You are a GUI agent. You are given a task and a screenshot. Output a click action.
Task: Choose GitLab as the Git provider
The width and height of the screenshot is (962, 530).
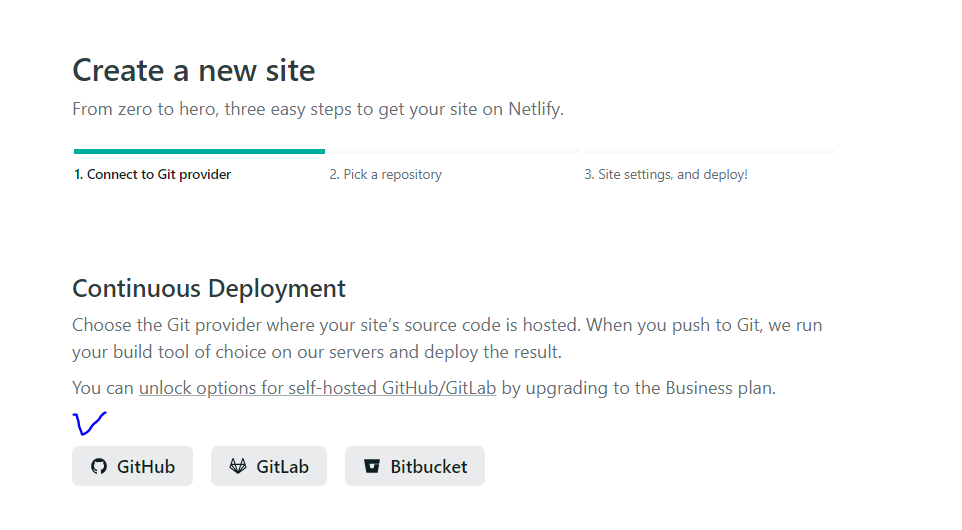click(x=269, y=466)
